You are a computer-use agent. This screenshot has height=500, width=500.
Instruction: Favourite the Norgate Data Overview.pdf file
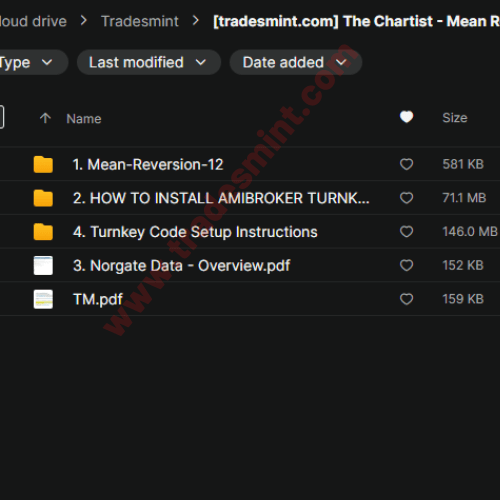tap(406, 265)
